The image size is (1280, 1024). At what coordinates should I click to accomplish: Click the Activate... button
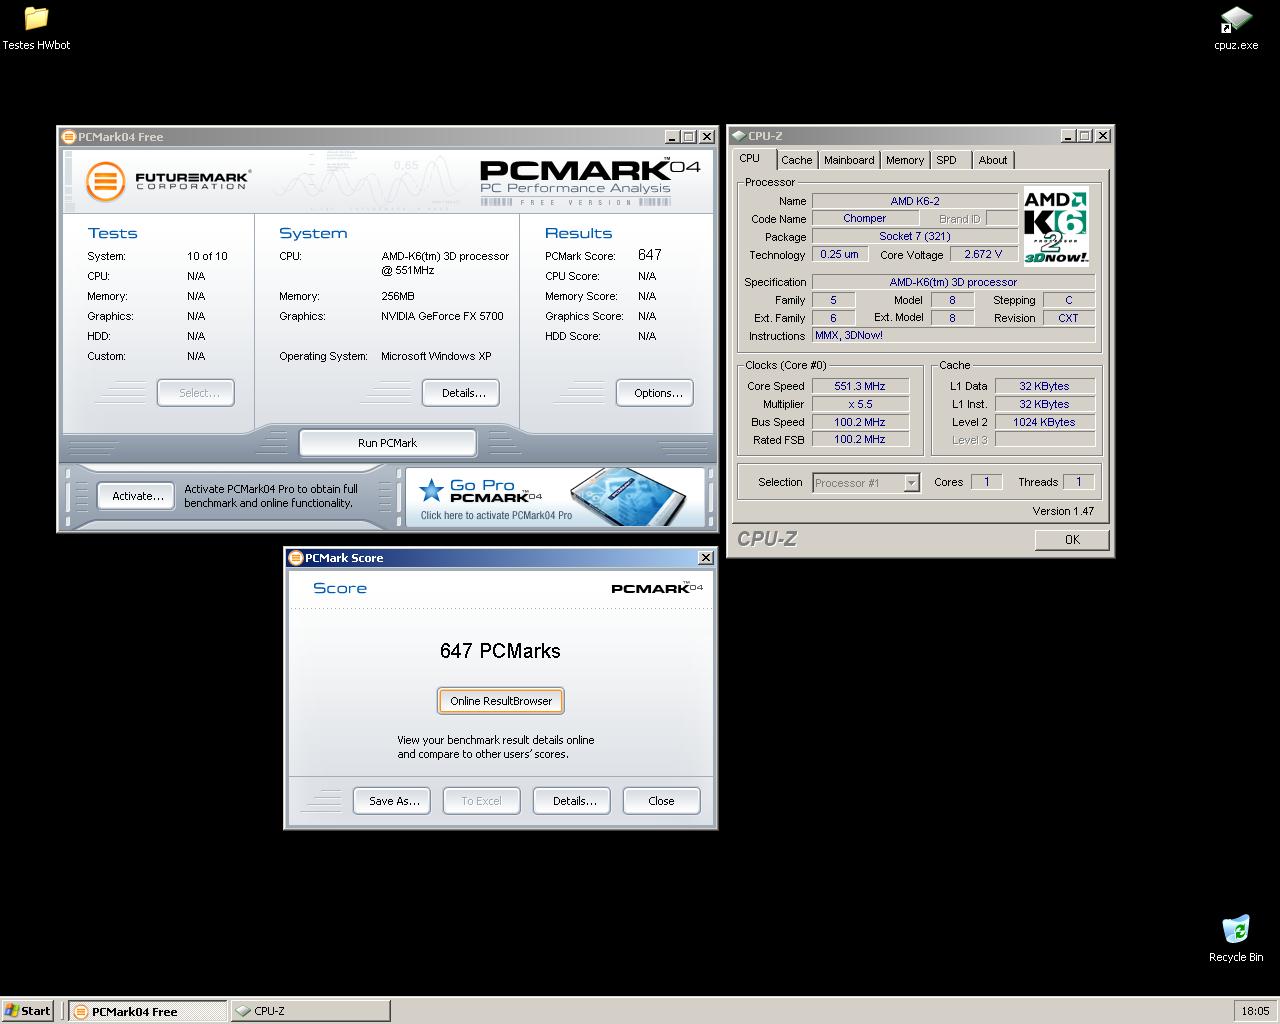coord(137,496)
